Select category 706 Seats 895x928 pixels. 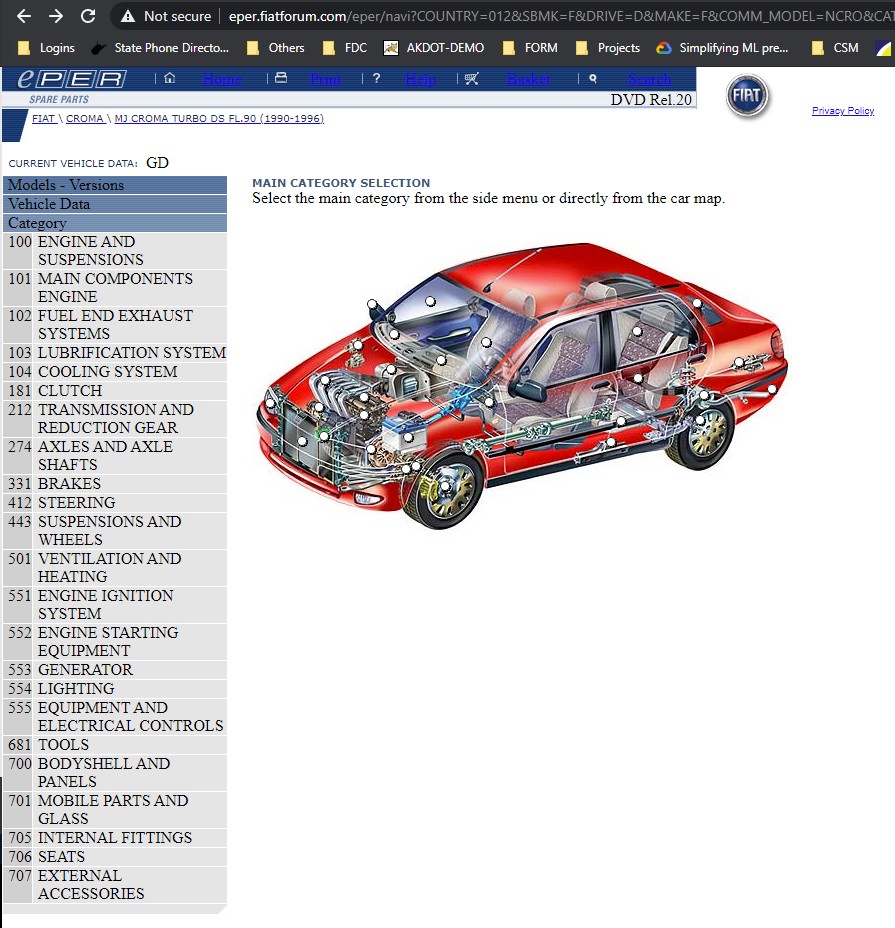tap(115, 856)
